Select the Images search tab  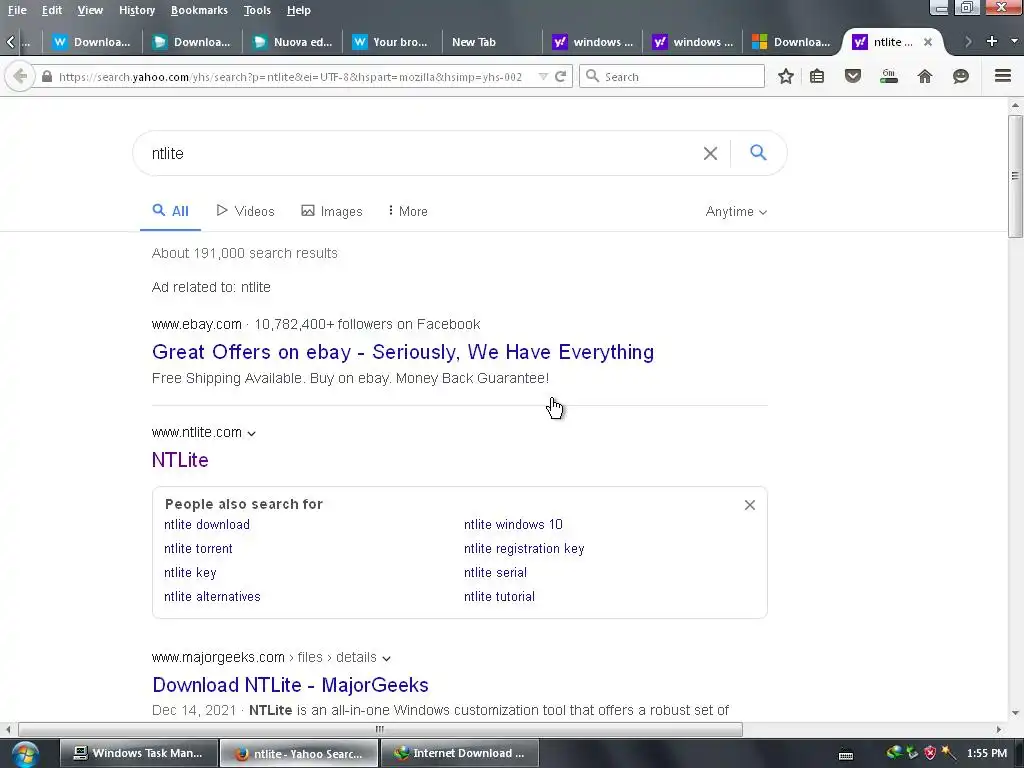click(x=332, y=211)
